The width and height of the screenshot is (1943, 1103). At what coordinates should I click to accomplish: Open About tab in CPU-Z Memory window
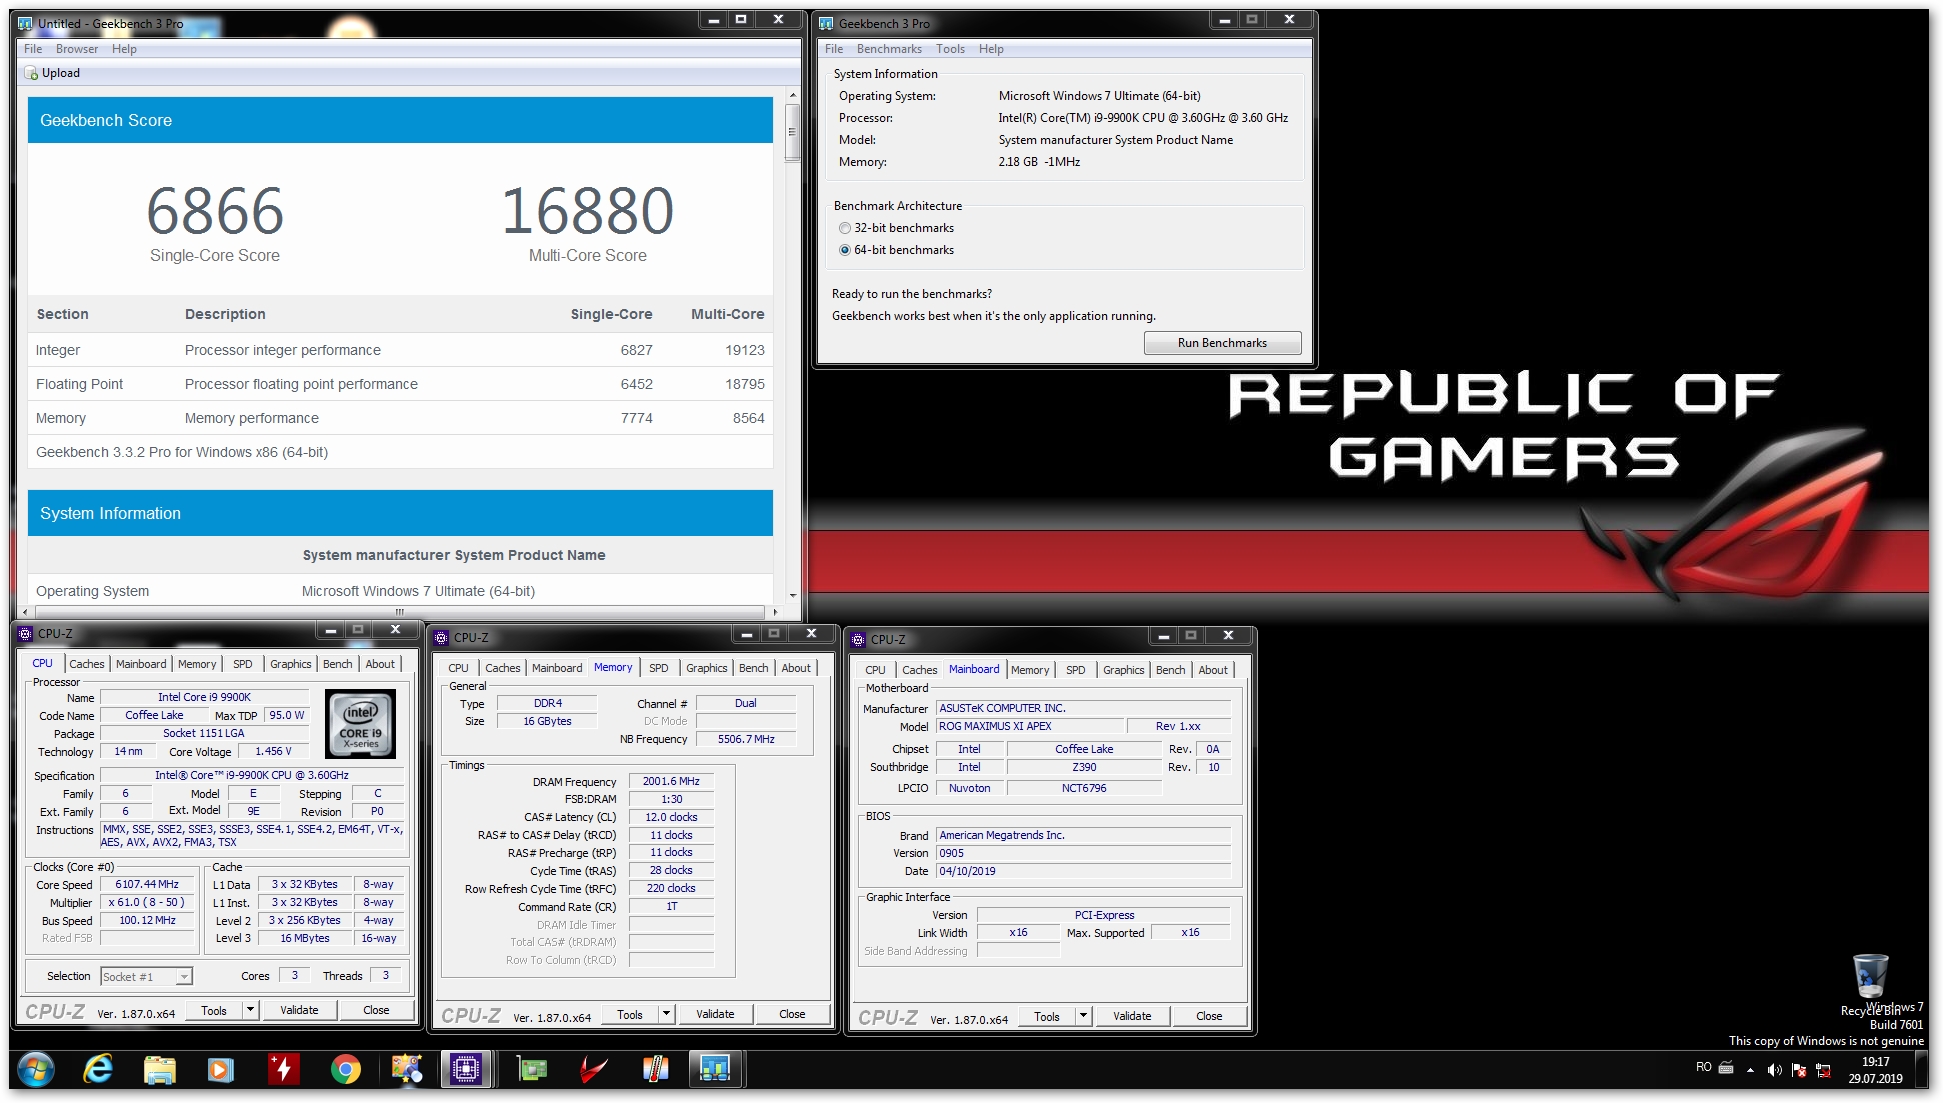coord(796,668)
